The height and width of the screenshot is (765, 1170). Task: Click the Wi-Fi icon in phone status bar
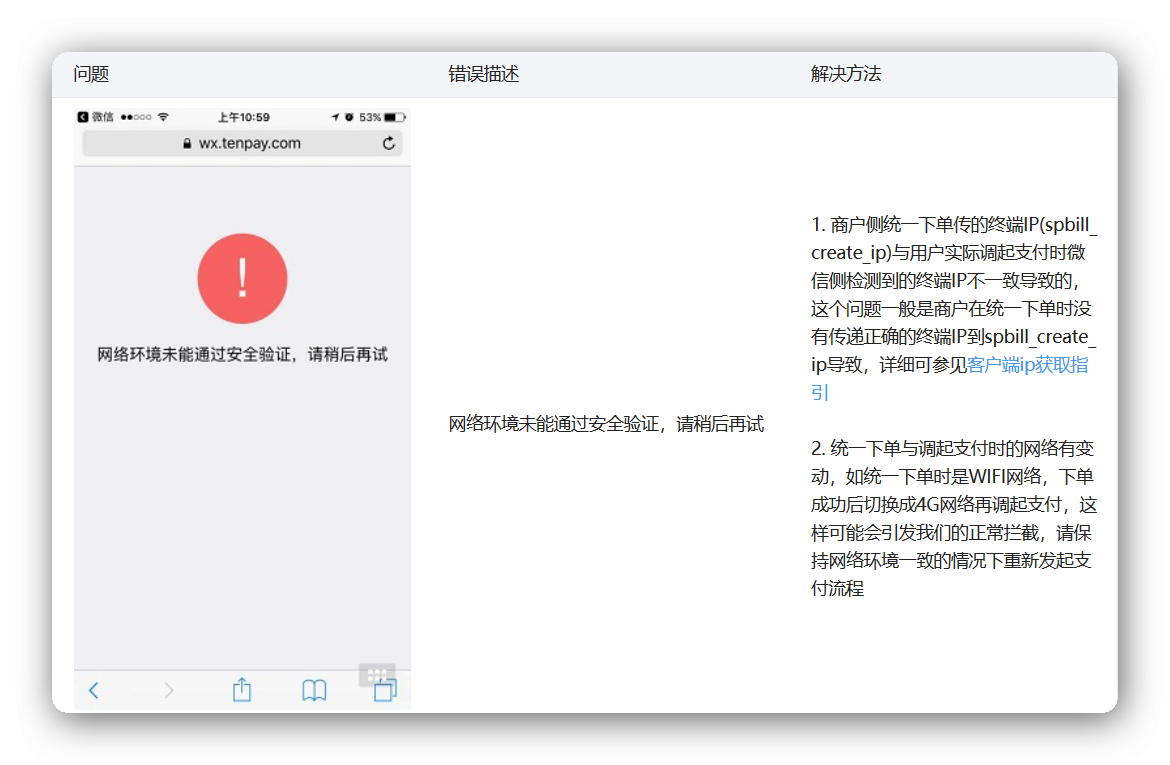tap(163, 117)
